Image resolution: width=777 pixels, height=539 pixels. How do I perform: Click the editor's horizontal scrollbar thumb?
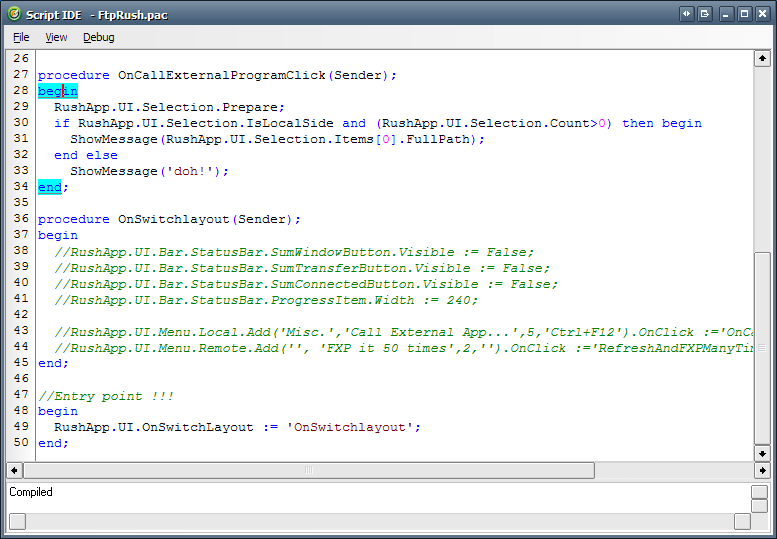309,470
